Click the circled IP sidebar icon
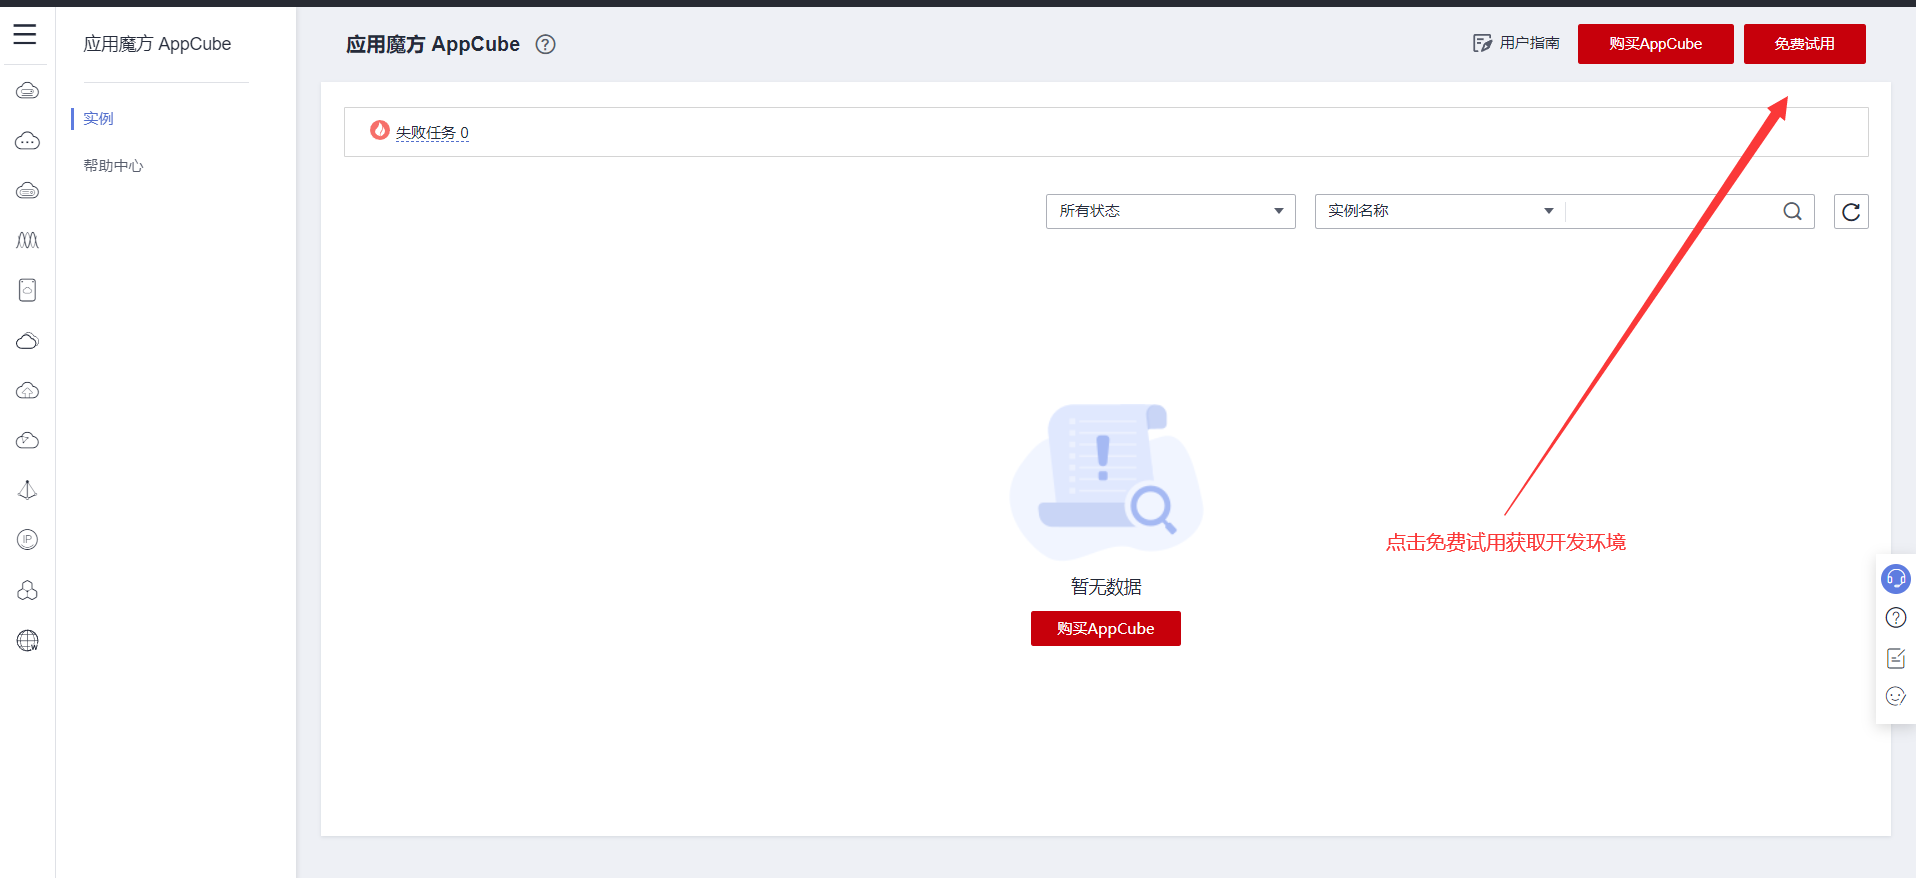 (28, 540)
